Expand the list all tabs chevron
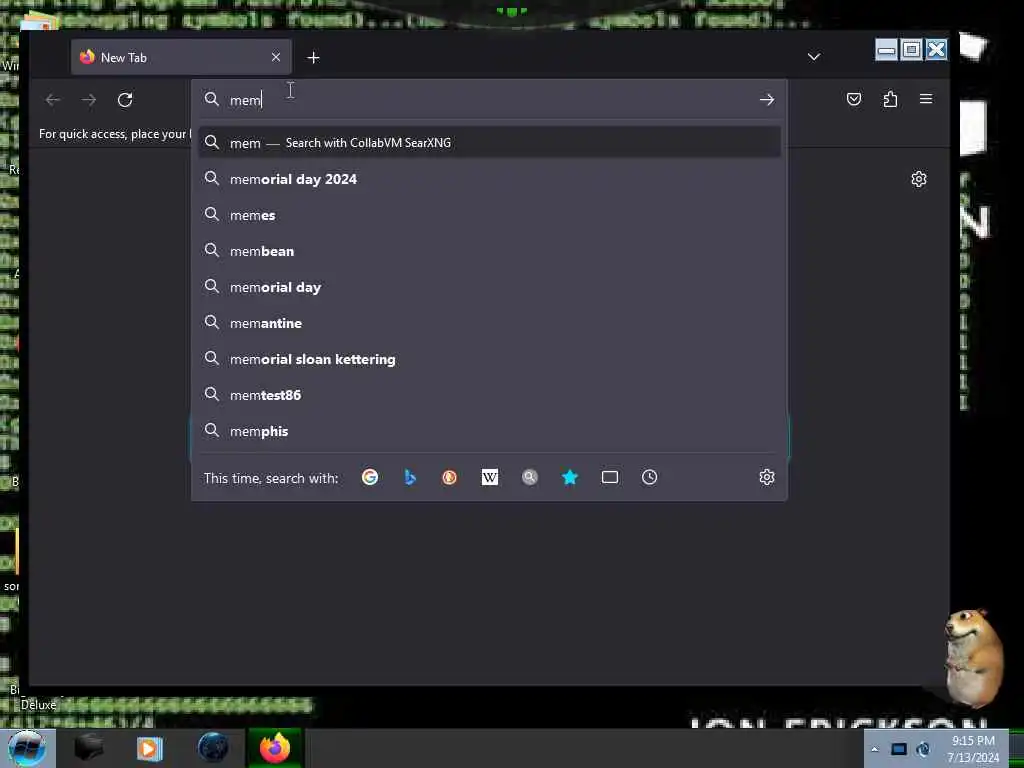 tap(814, 57)
